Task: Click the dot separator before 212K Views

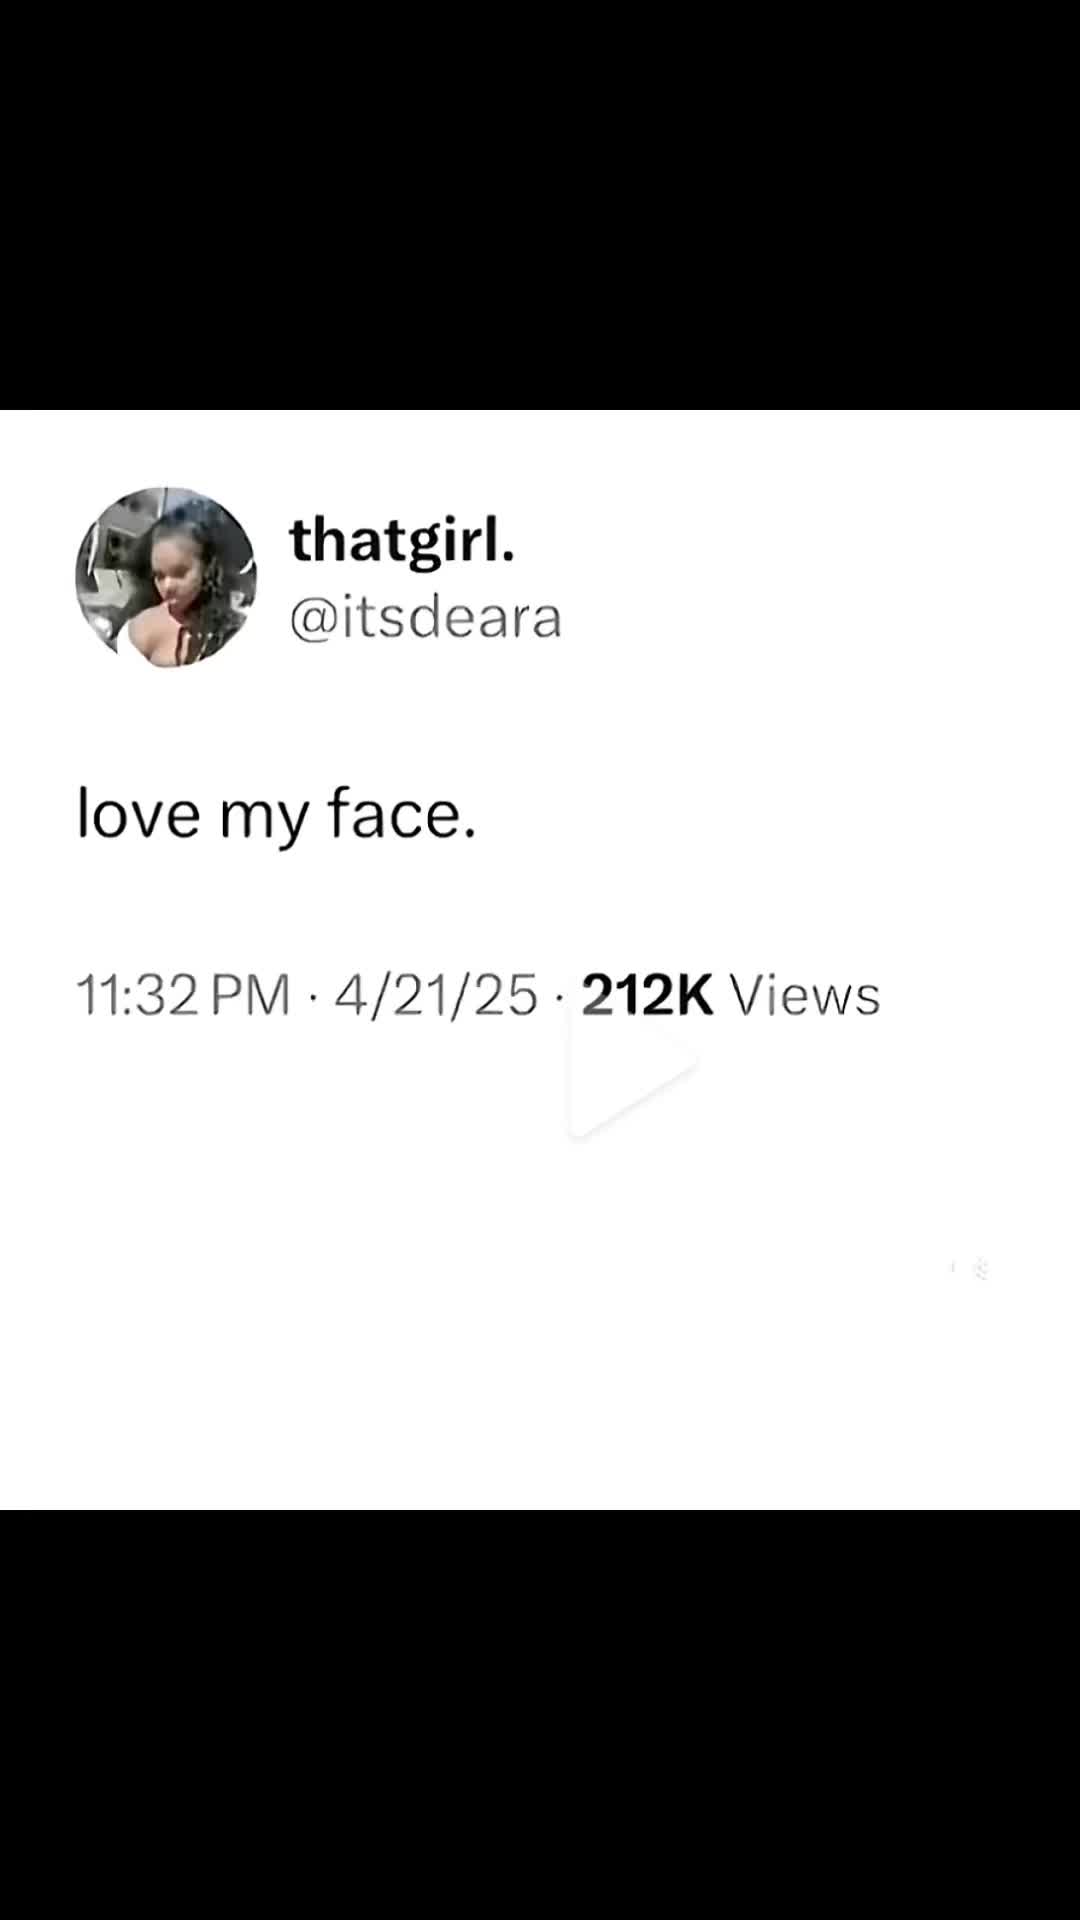Action: point(558,997)
